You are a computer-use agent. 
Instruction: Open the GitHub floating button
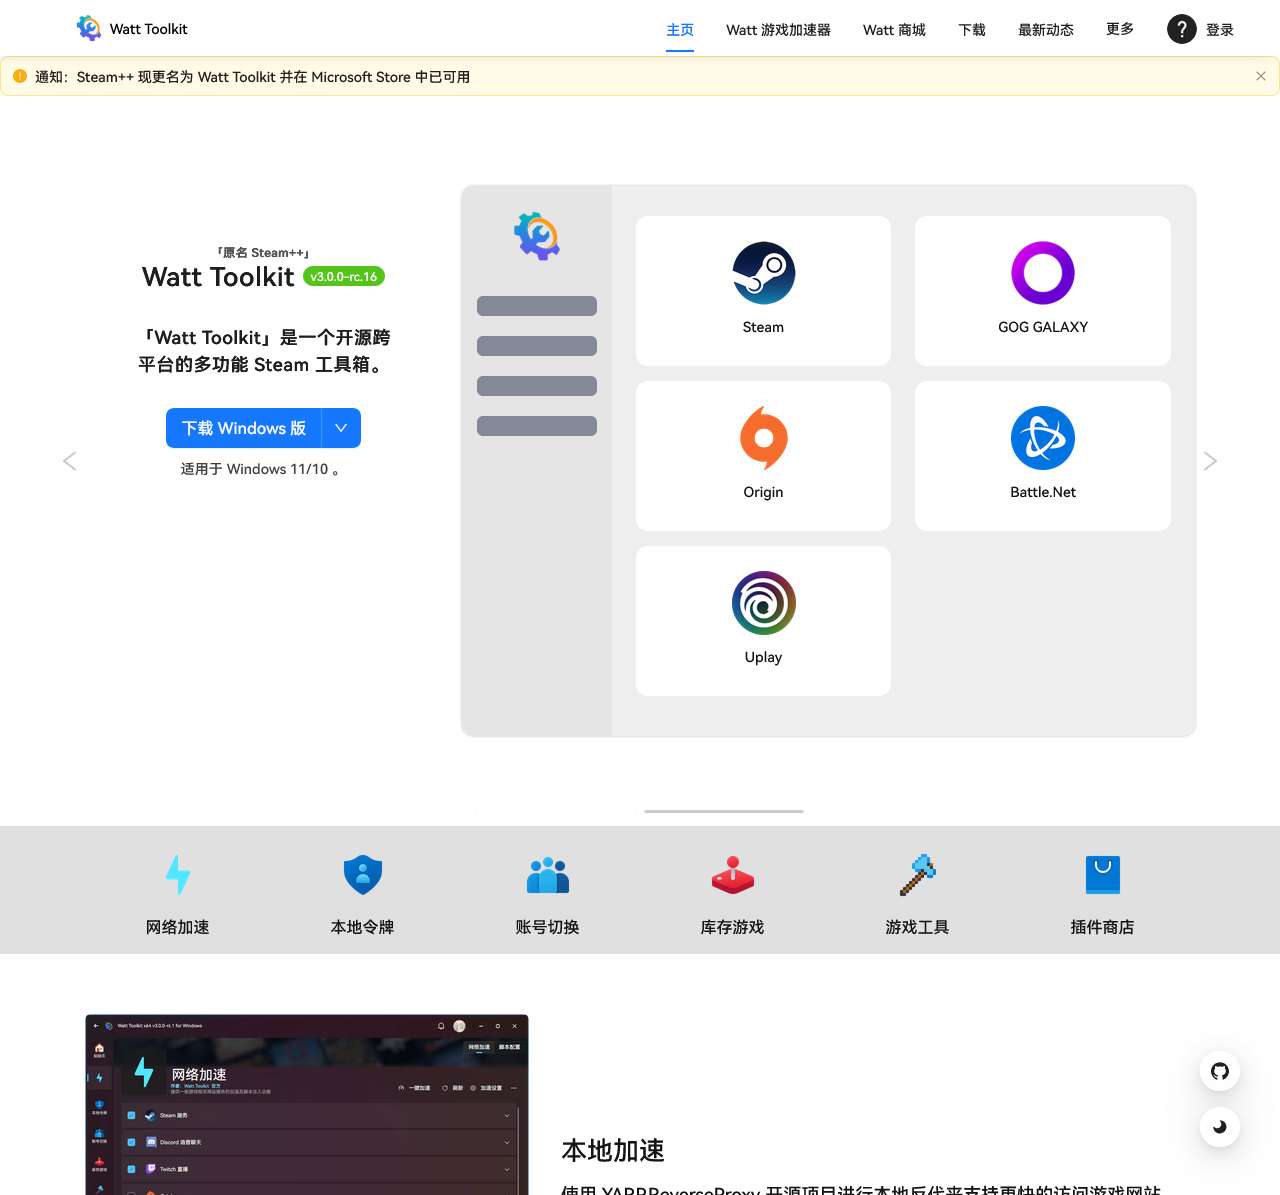click(1220, 1071)
